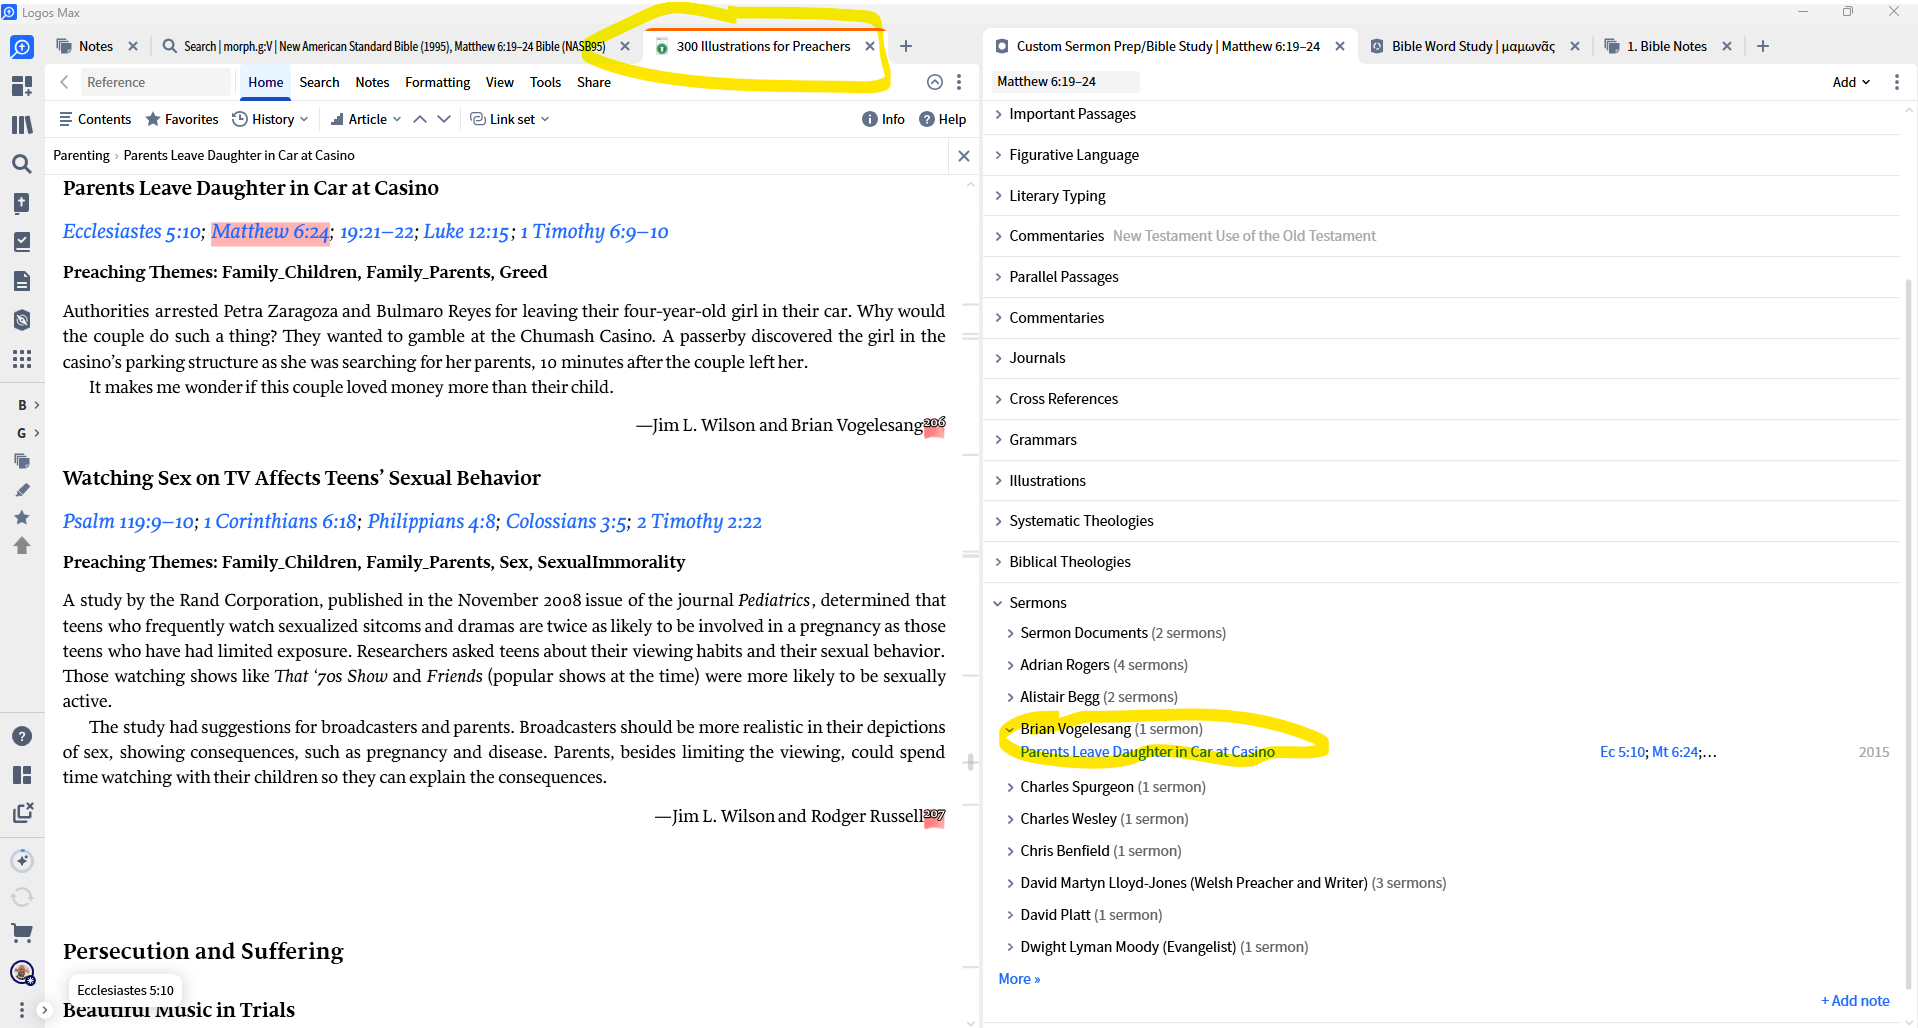Viewport: 1918px width, 1028px height.
Task: Open the Ecclesiastes 5:10 reference link
Action: click(x=132, y=232)
